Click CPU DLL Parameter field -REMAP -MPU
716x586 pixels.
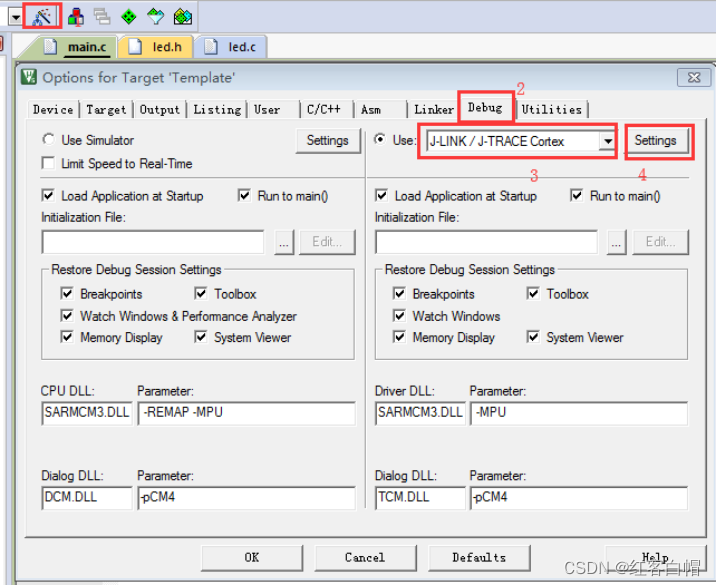[x=247, y=413]
